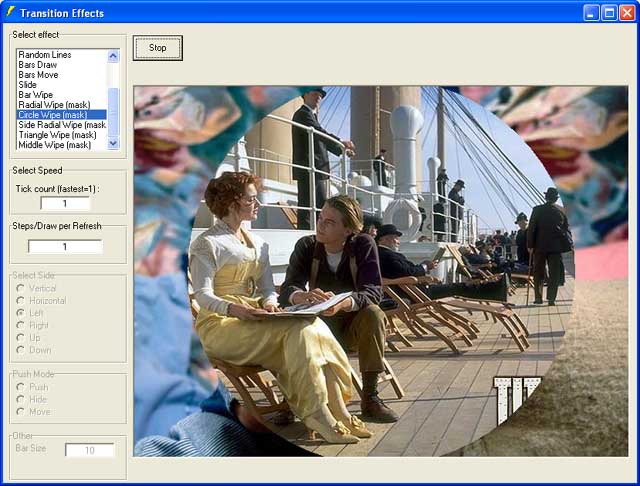Click the Steps/Draw per Refresh field

point(65,247)
